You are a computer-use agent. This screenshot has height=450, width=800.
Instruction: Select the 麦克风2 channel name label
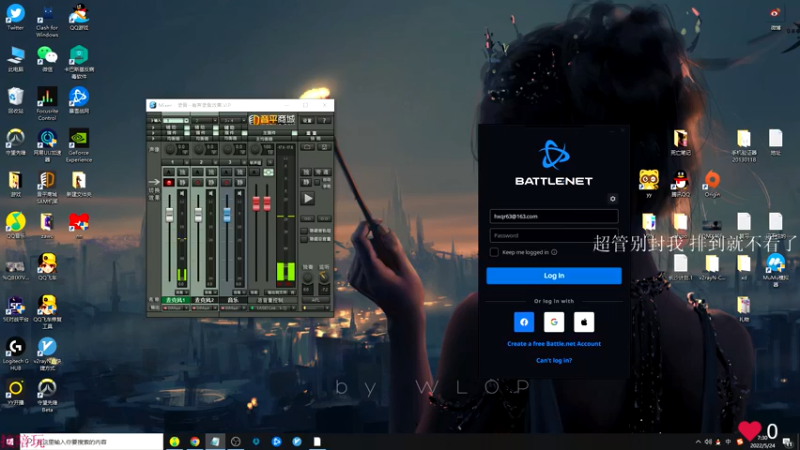point(204,300)
